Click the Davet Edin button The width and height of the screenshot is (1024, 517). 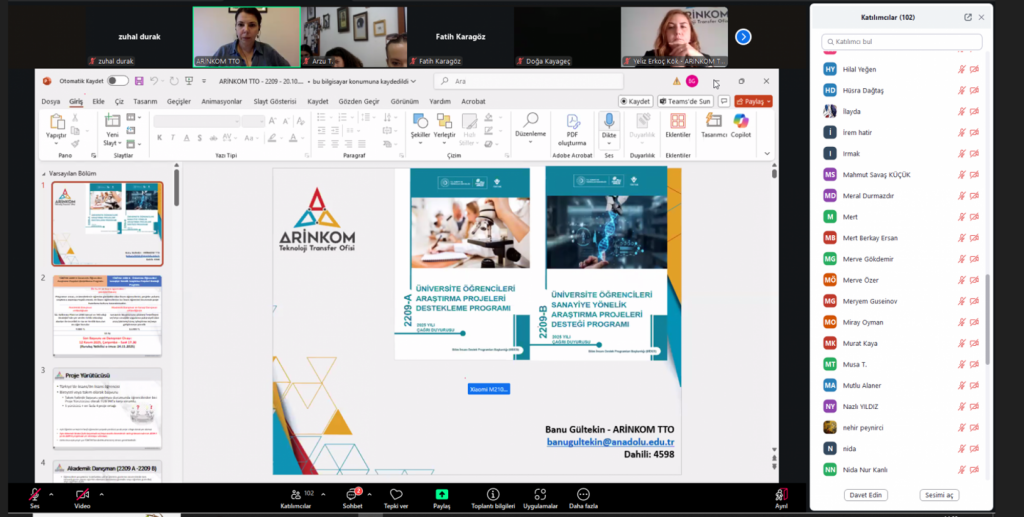pos(866,495)
